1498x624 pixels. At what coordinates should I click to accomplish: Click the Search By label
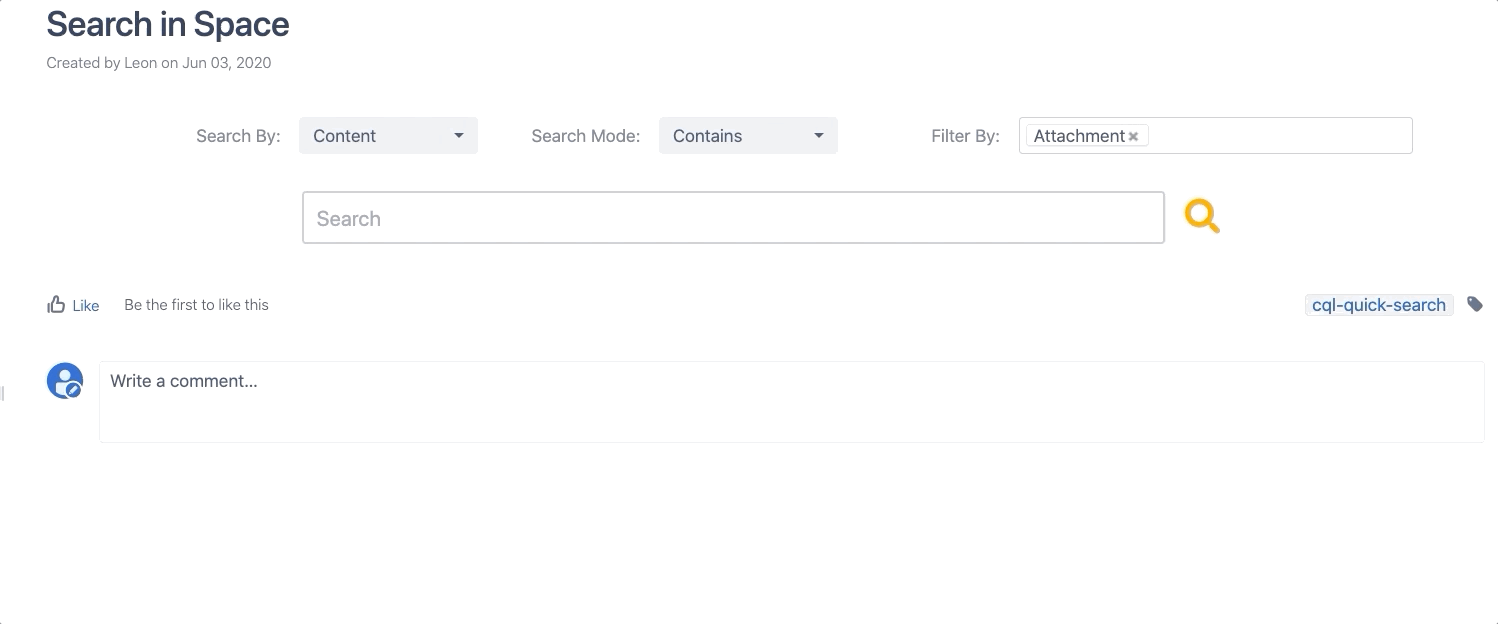238,136
